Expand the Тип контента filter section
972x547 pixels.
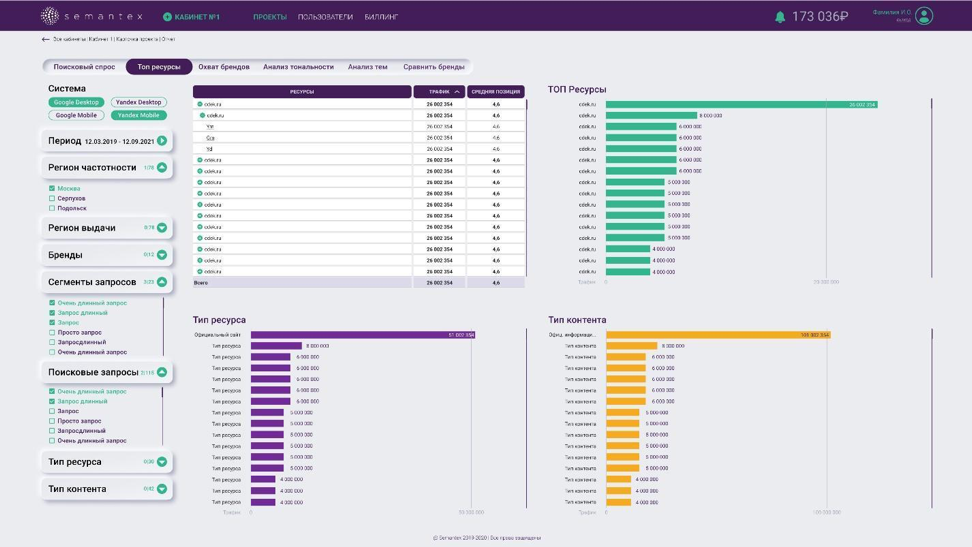pos(162,489)
